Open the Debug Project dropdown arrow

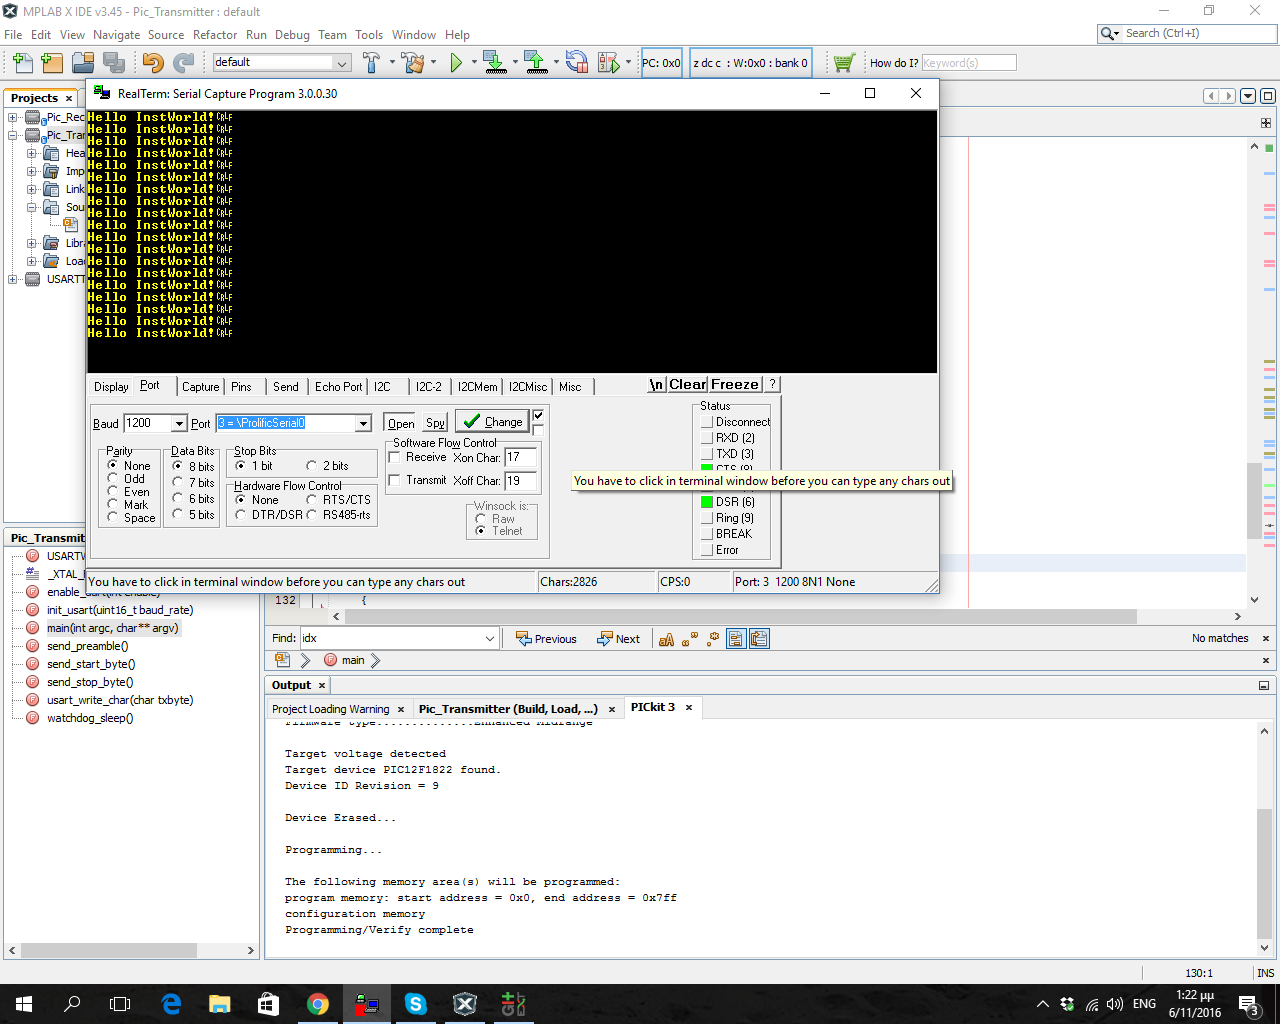[628, 63]
